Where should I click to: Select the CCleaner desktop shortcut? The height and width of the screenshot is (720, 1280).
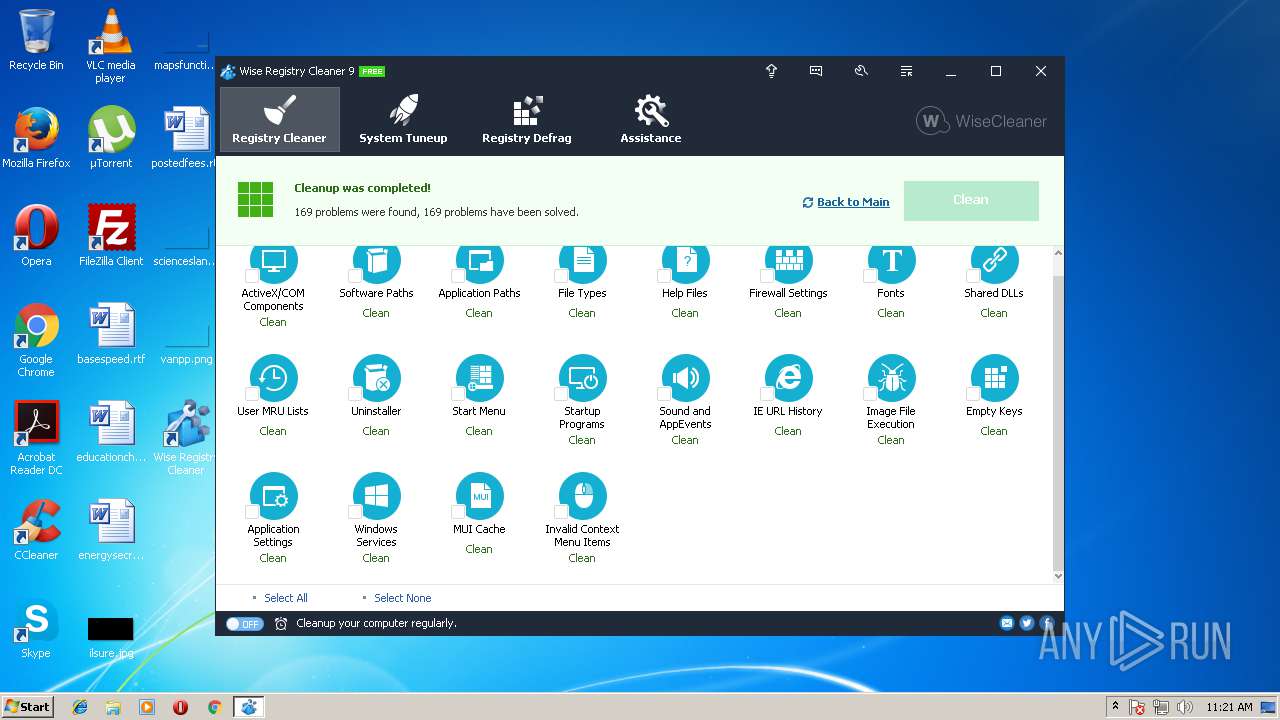point(36,530)
